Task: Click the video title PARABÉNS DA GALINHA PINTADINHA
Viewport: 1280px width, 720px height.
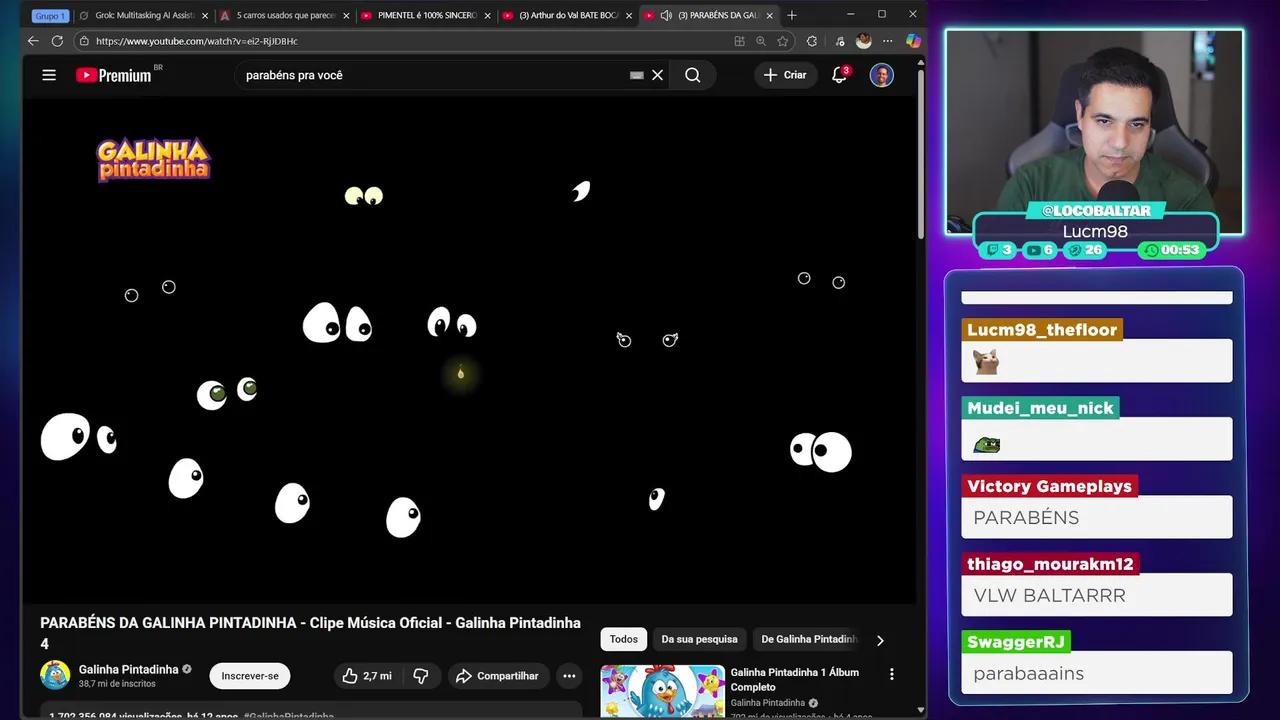Action: coord(310,633)
